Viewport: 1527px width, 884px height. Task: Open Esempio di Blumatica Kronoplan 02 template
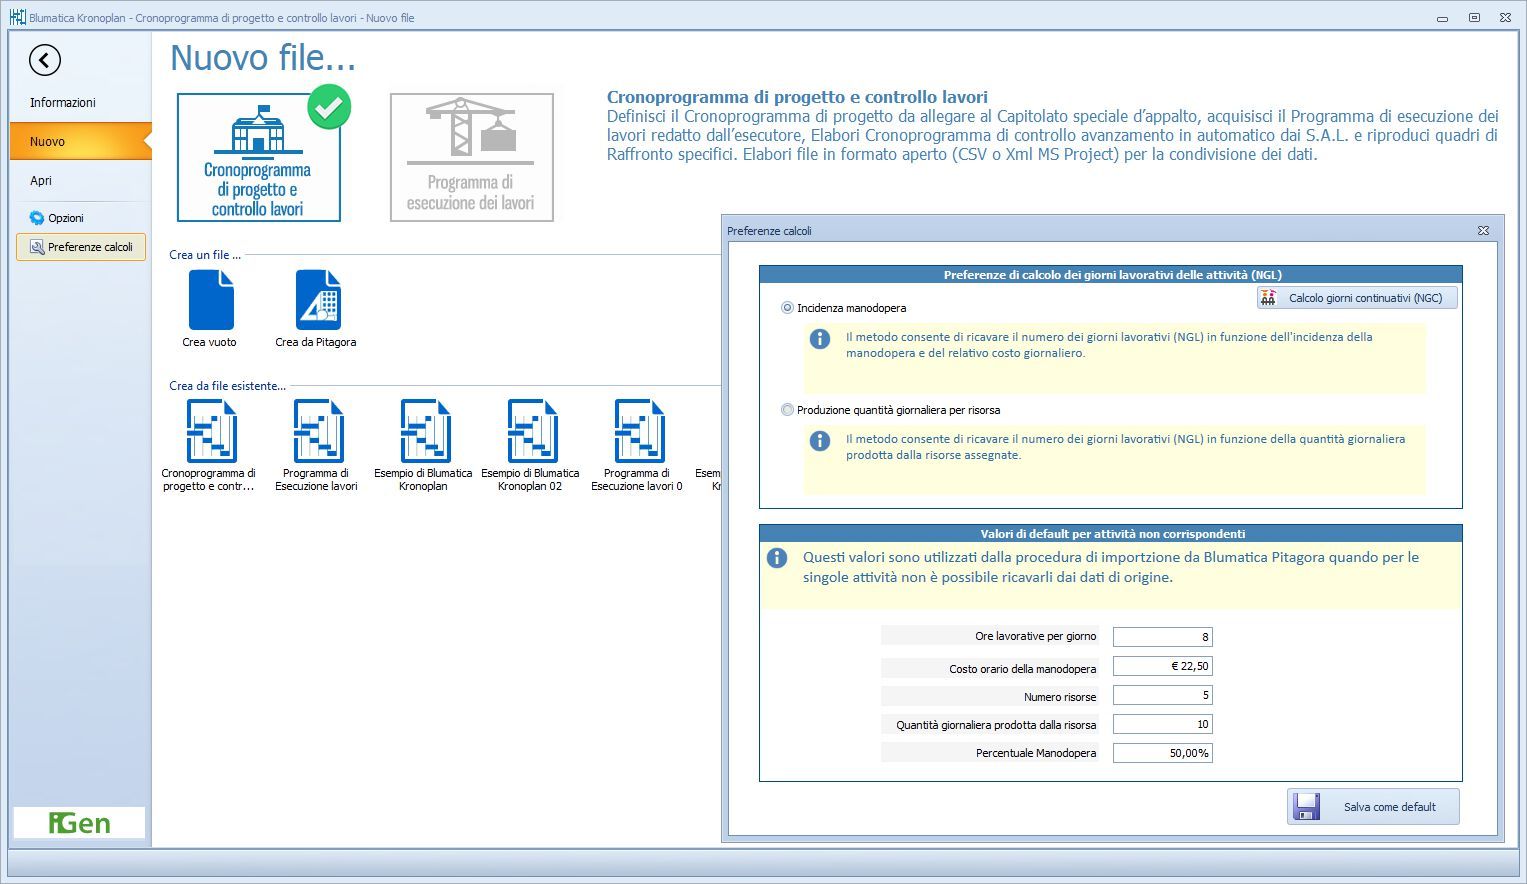531,432
